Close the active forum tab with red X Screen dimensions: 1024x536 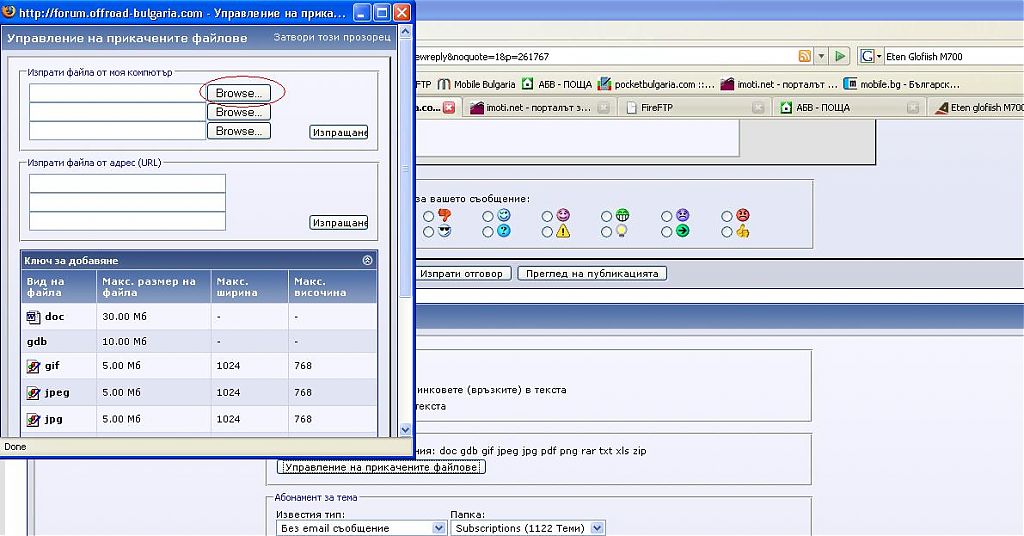(449, 108)
